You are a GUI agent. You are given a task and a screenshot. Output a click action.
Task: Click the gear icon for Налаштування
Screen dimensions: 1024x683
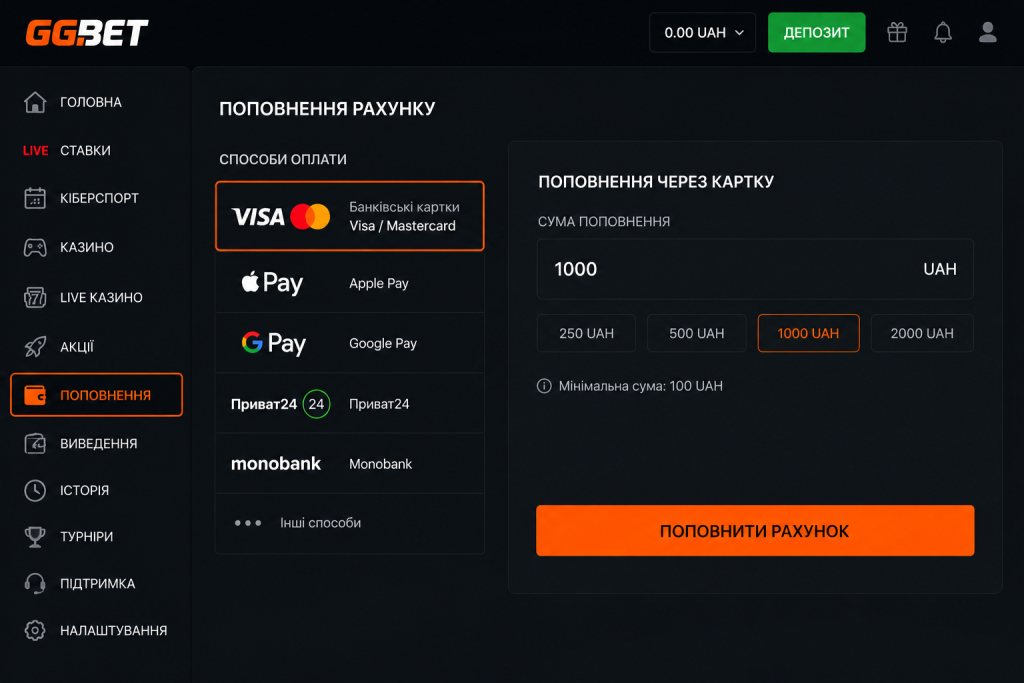click(x=35, y=631)
